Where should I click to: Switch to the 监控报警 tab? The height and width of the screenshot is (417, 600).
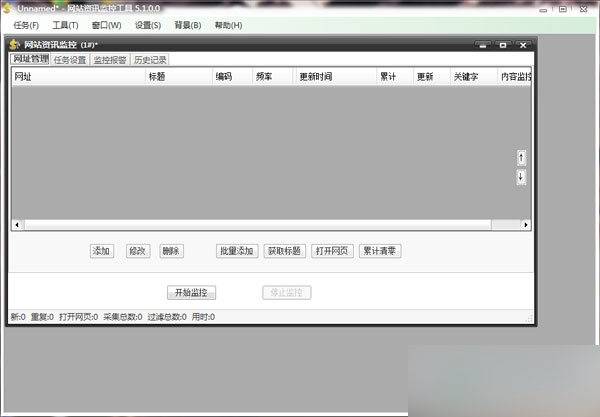click(110, 60)
